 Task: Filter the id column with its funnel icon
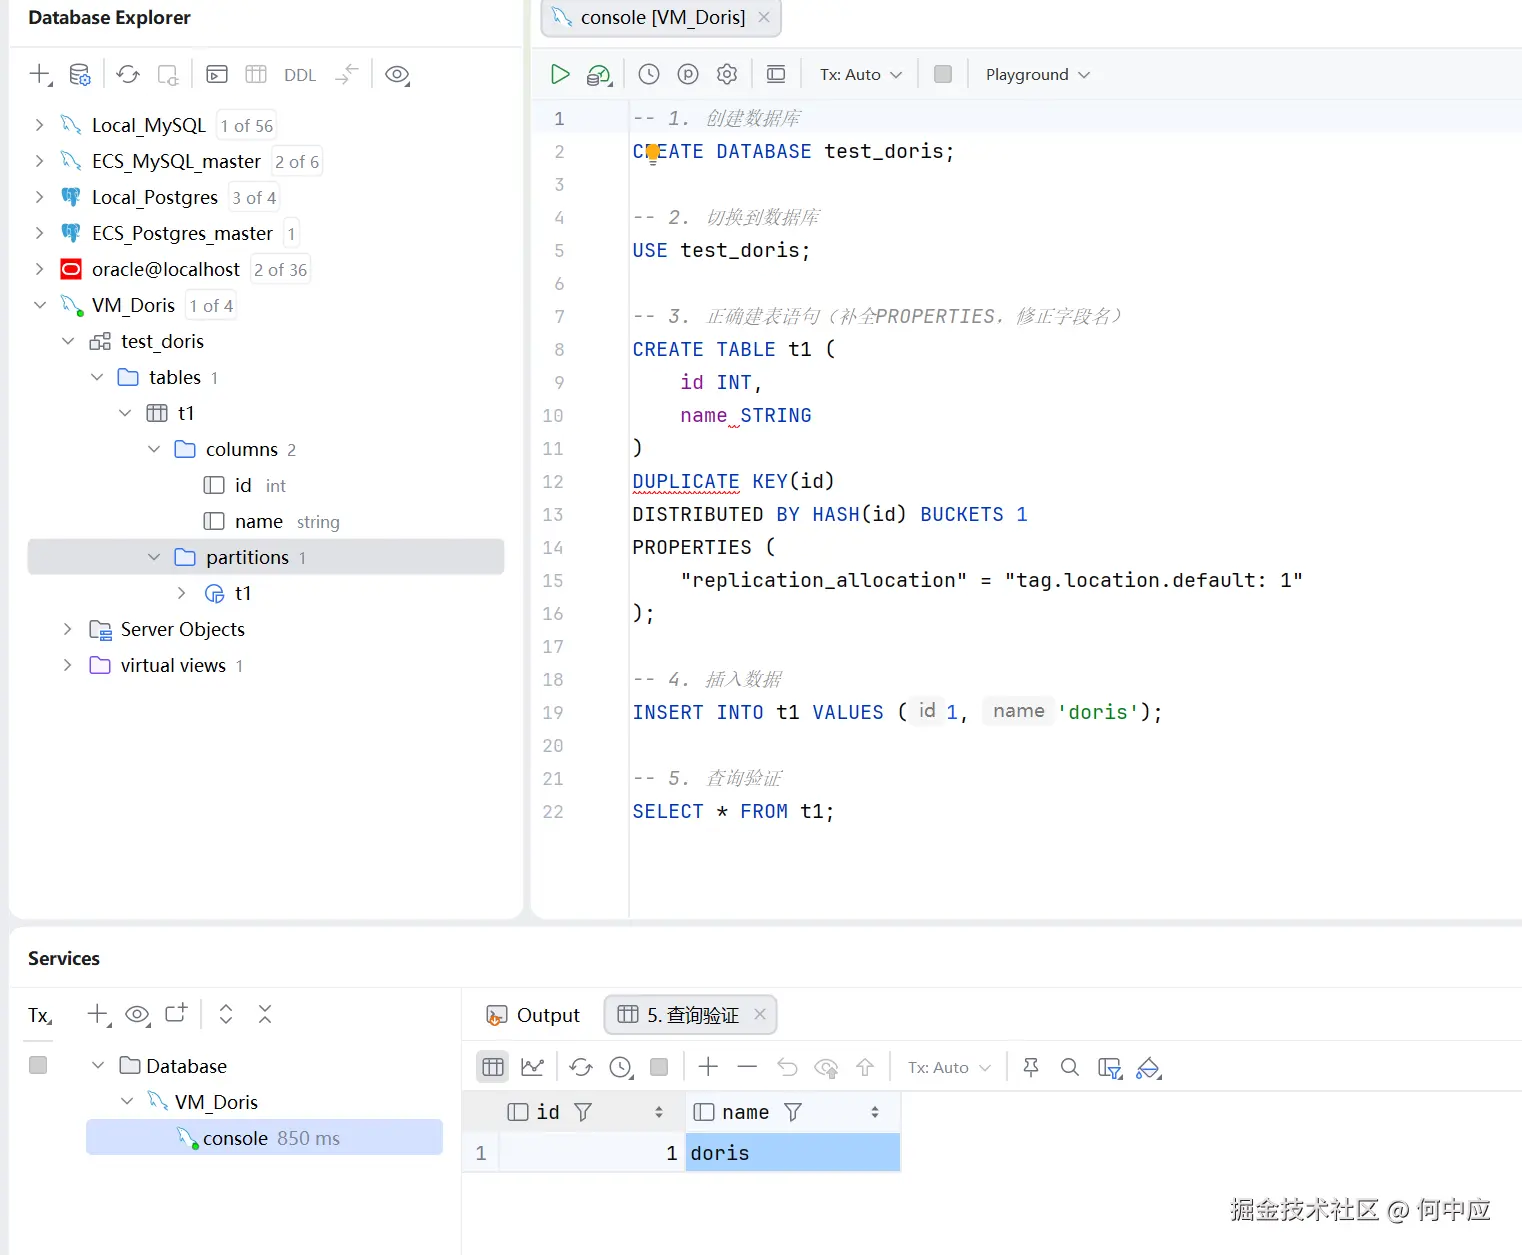coord(583,1112)
